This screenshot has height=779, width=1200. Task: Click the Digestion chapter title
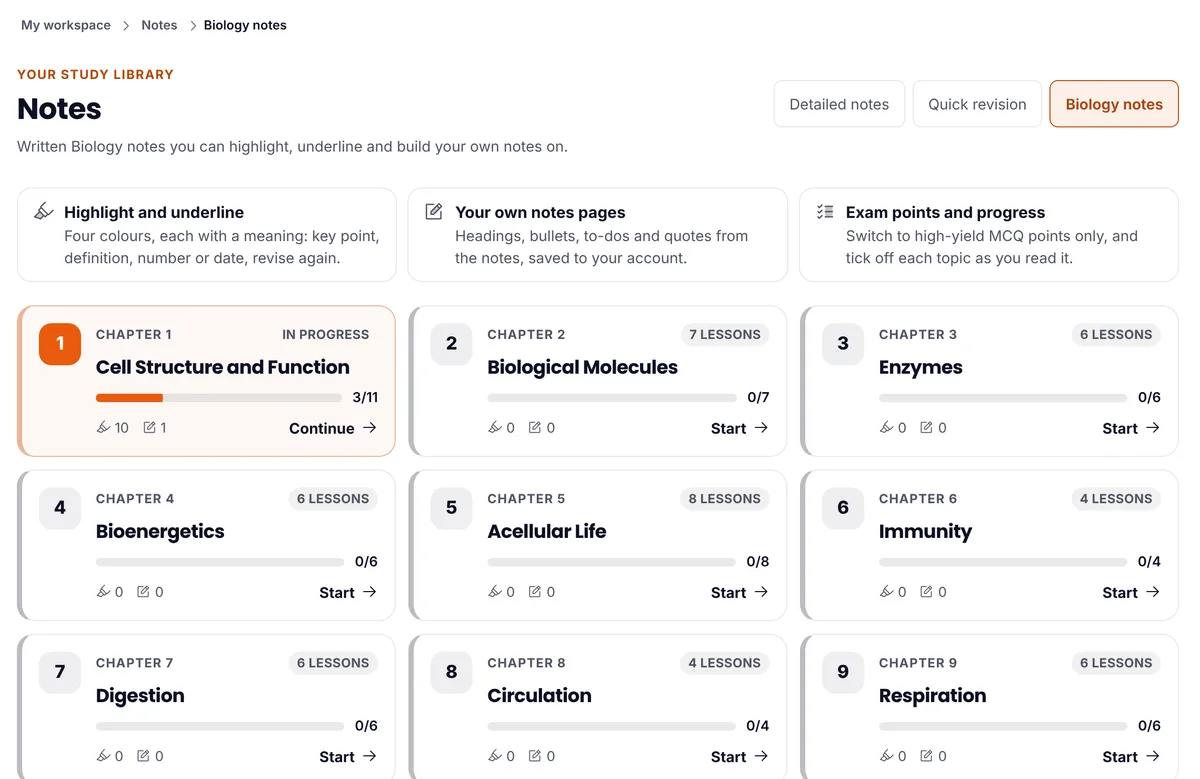click(140, 695)
